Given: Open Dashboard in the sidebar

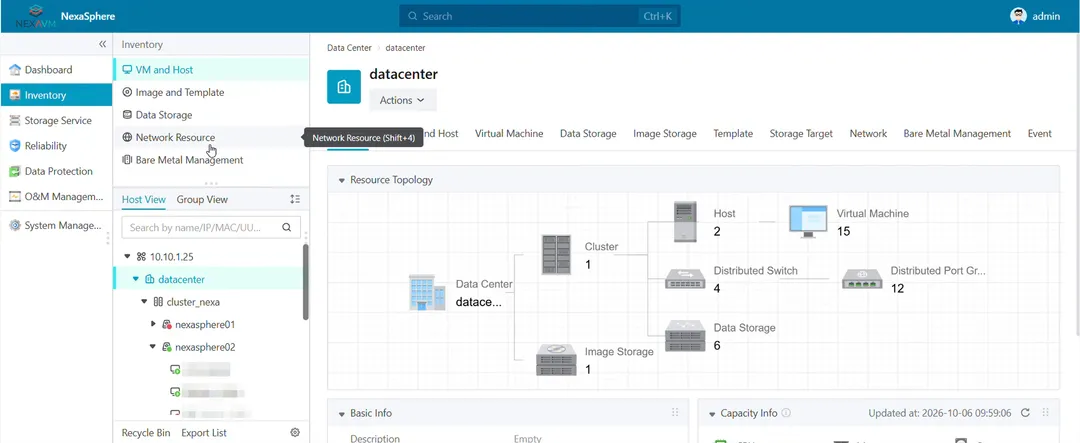Looking at the screenshot, I should coord(56,70).
